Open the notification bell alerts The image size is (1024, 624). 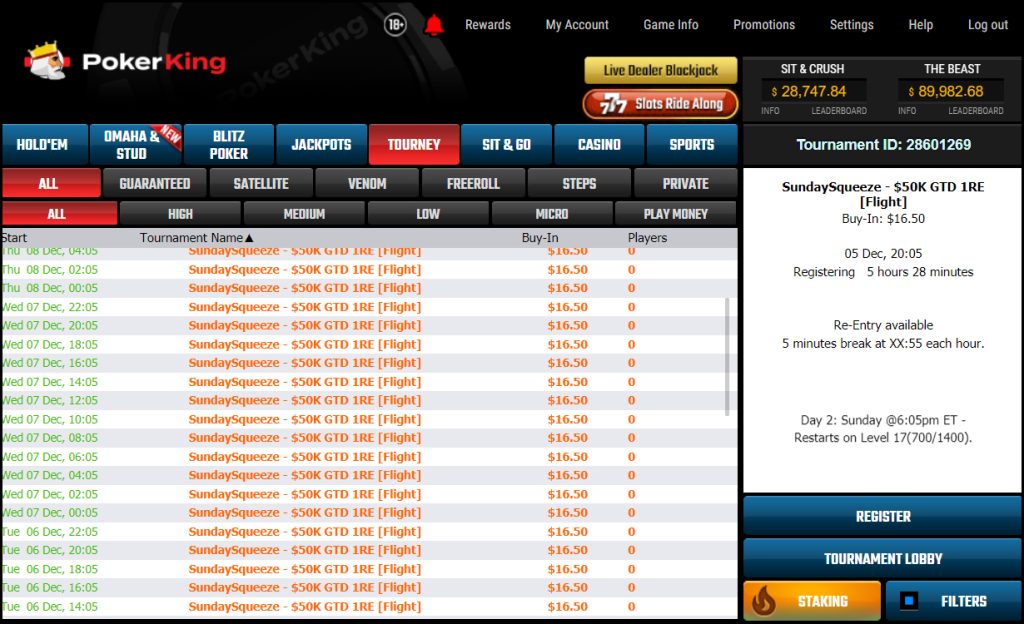tap(434, 25)
